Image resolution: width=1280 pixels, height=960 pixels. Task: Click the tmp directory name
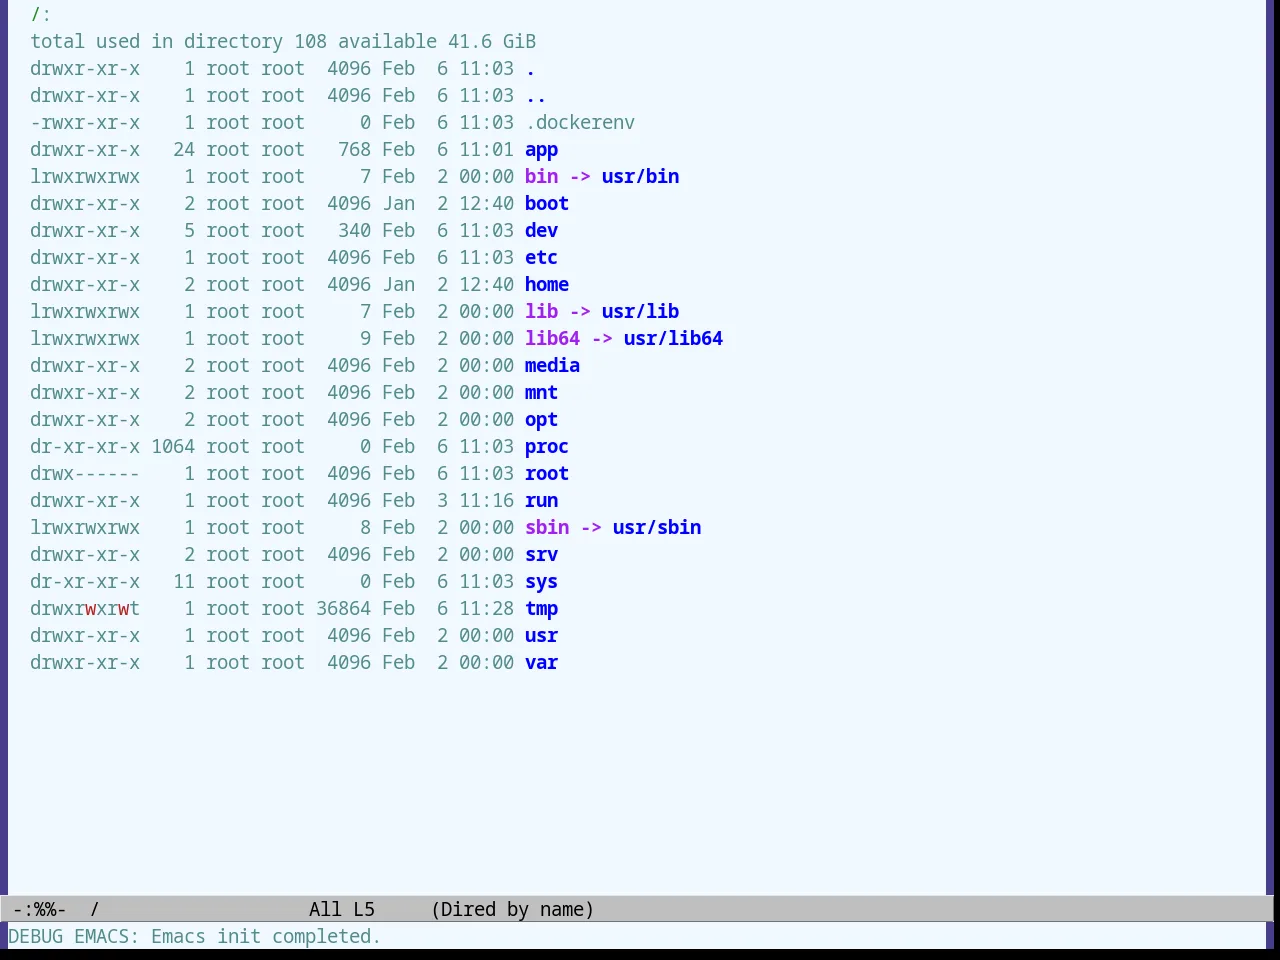[x=541, y=609]
